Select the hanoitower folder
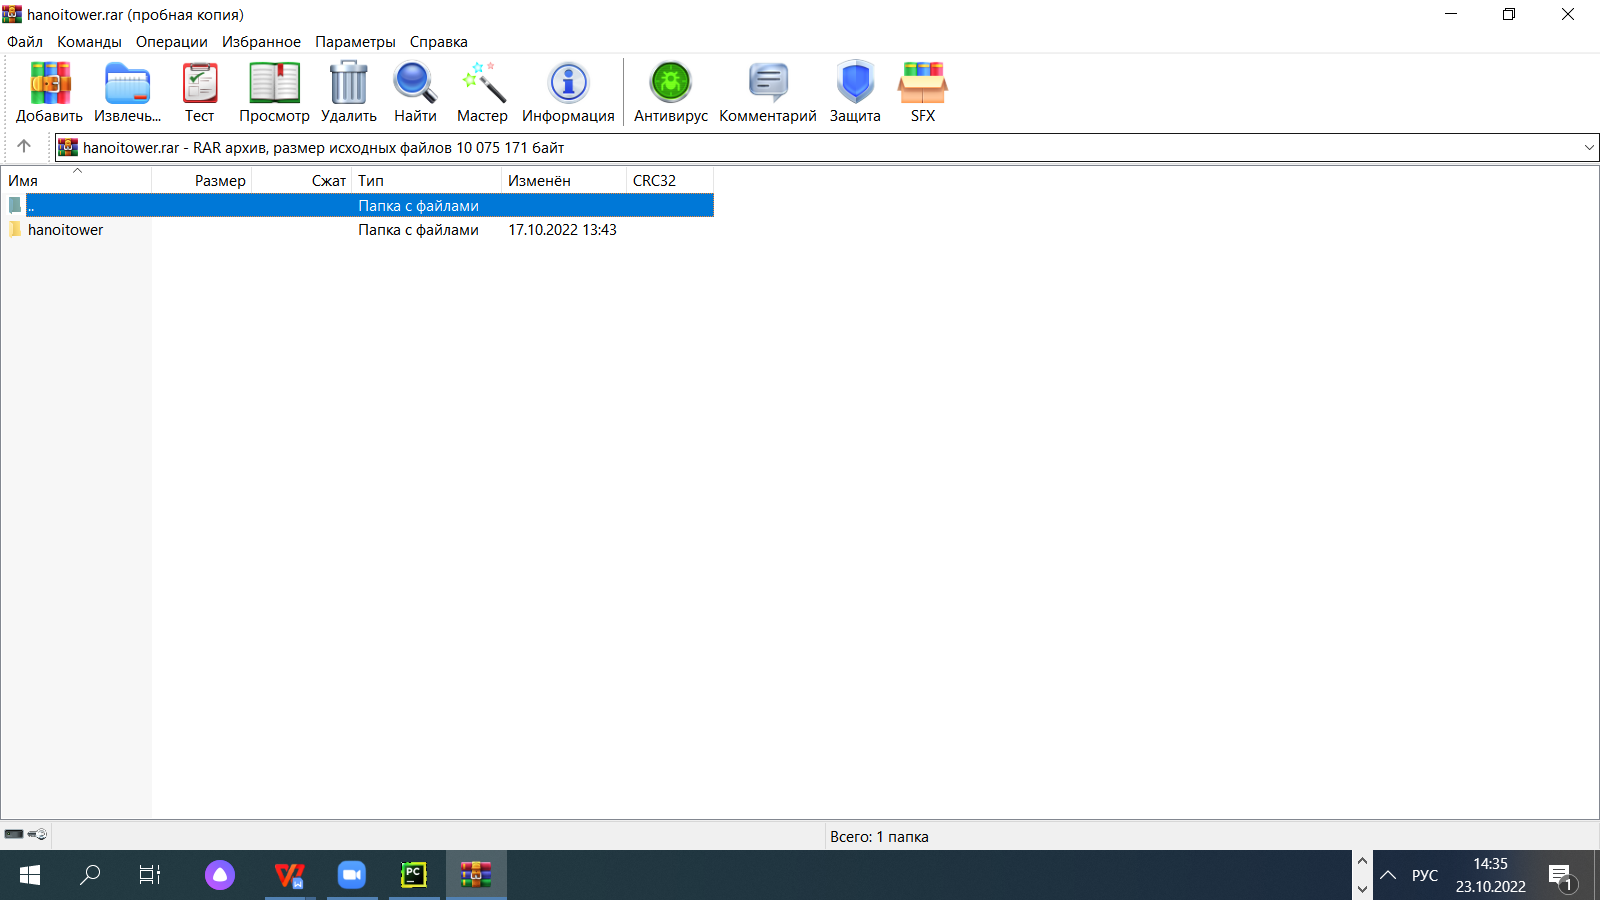Viewport: 1600px width, 900px height. pyautogui.click(x=66, y=230)
